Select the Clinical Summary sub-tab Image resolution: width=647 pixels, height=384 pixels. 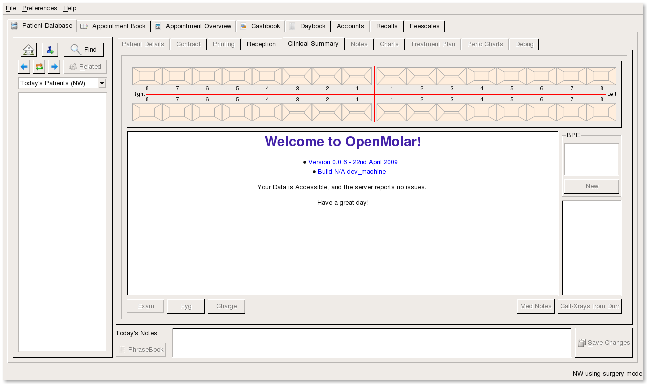pyautogui.click(x=313, y=44)
